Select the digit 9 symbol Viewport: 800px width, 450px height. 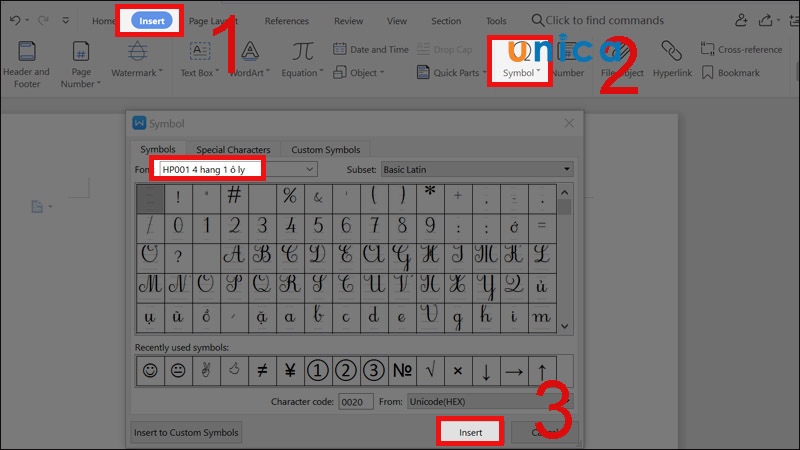point(430,228)
